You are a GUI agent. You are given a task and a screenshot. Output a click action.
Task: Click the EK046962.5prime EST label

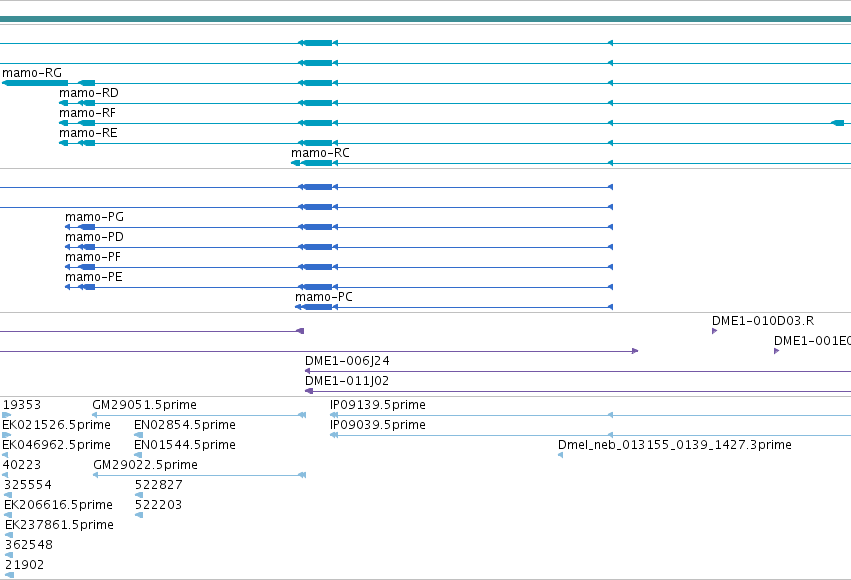[x=56, y=445]
